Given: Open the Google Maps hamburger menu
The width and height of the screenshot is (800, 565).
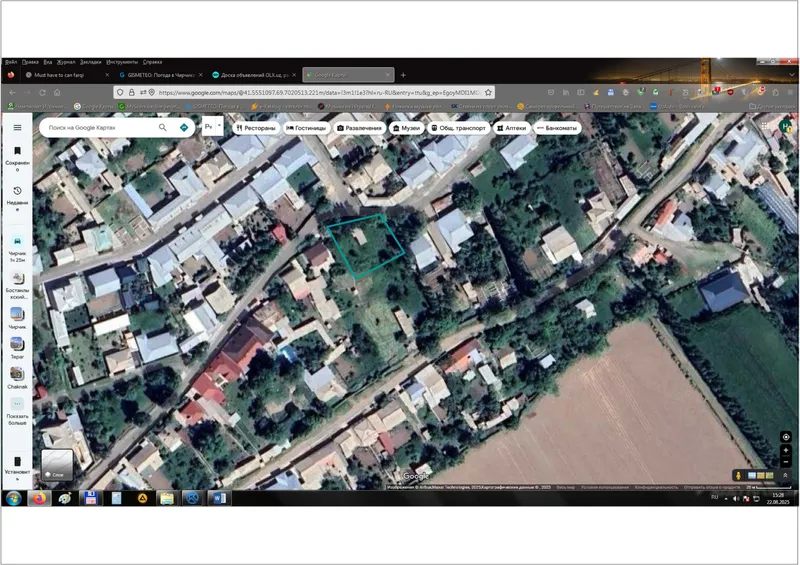Looking at the screenshot, I should 17,128.
